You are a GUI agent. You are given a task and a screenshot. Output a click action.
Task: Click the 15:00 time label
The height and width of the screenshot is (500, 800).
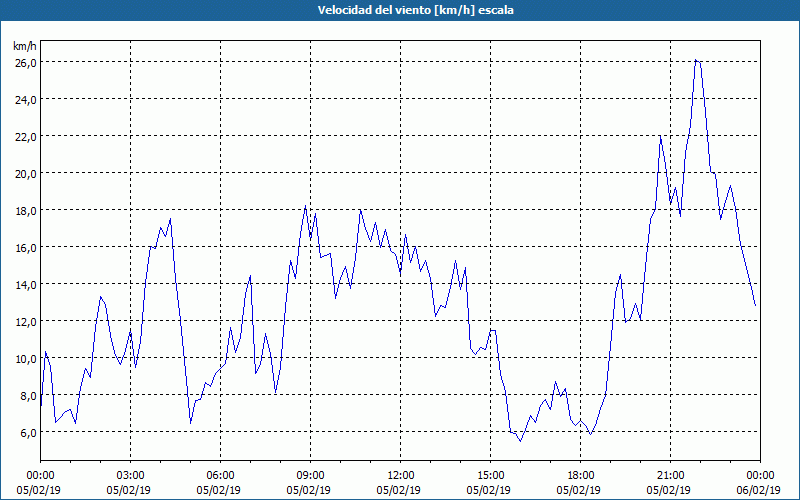pyautogui.click(x=490, y=476)
